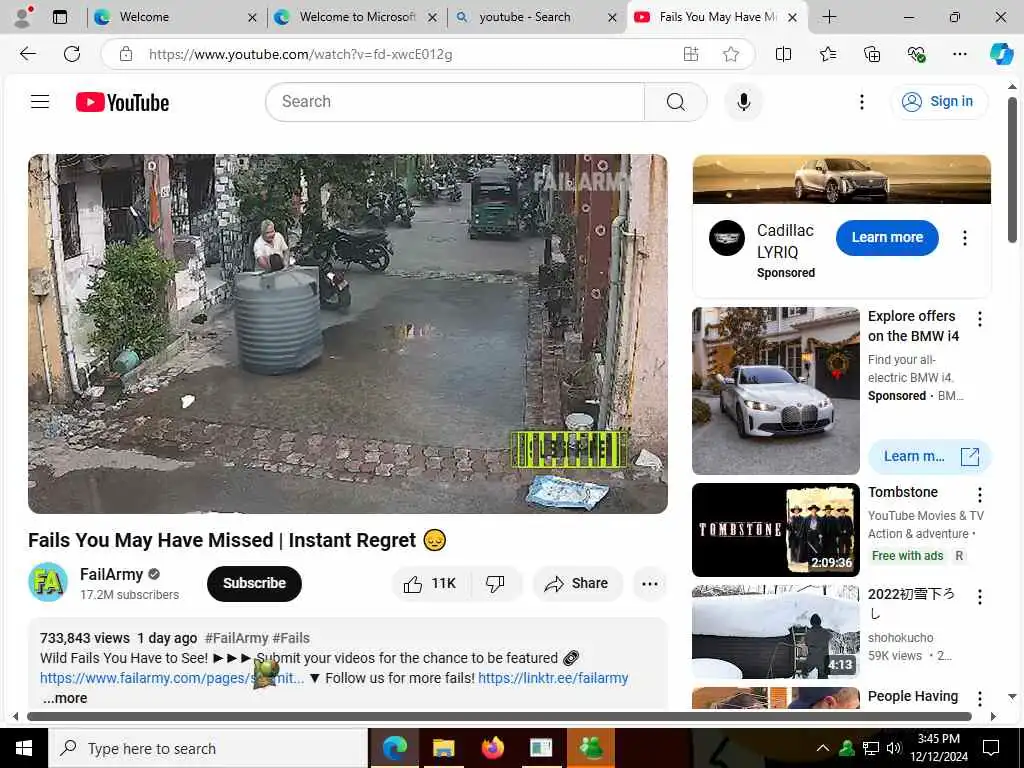Open a new browser tab

829,17
